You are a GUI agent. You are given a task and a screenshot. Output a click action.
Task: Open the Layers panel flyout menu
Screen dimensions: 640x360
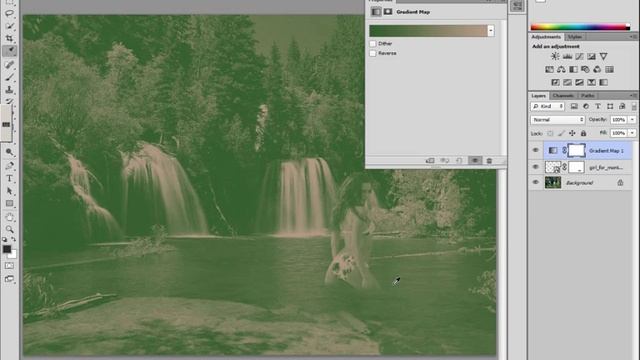click(633, 96)
